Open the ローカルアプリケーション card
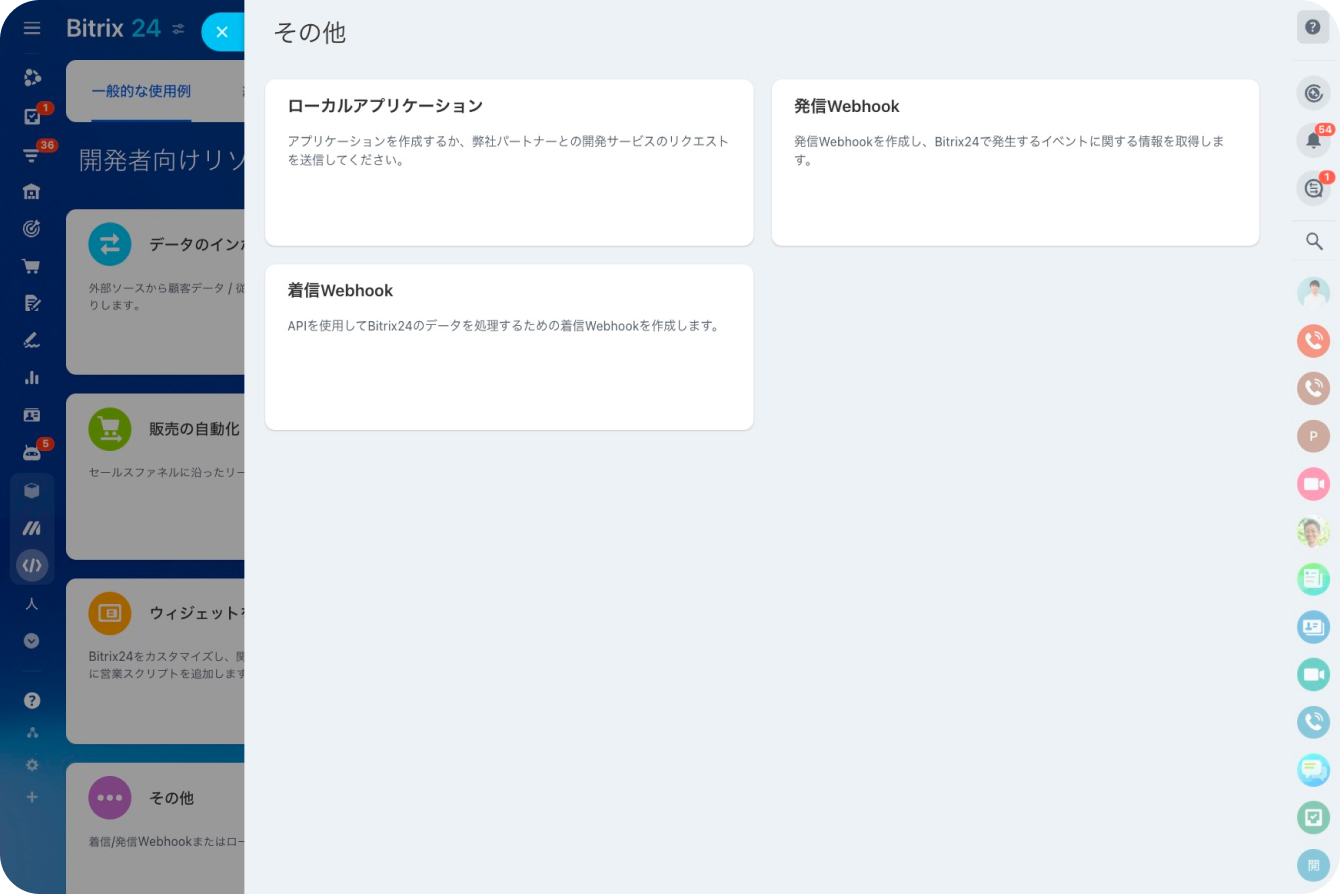1340x894 pixels. click(508, 162)
